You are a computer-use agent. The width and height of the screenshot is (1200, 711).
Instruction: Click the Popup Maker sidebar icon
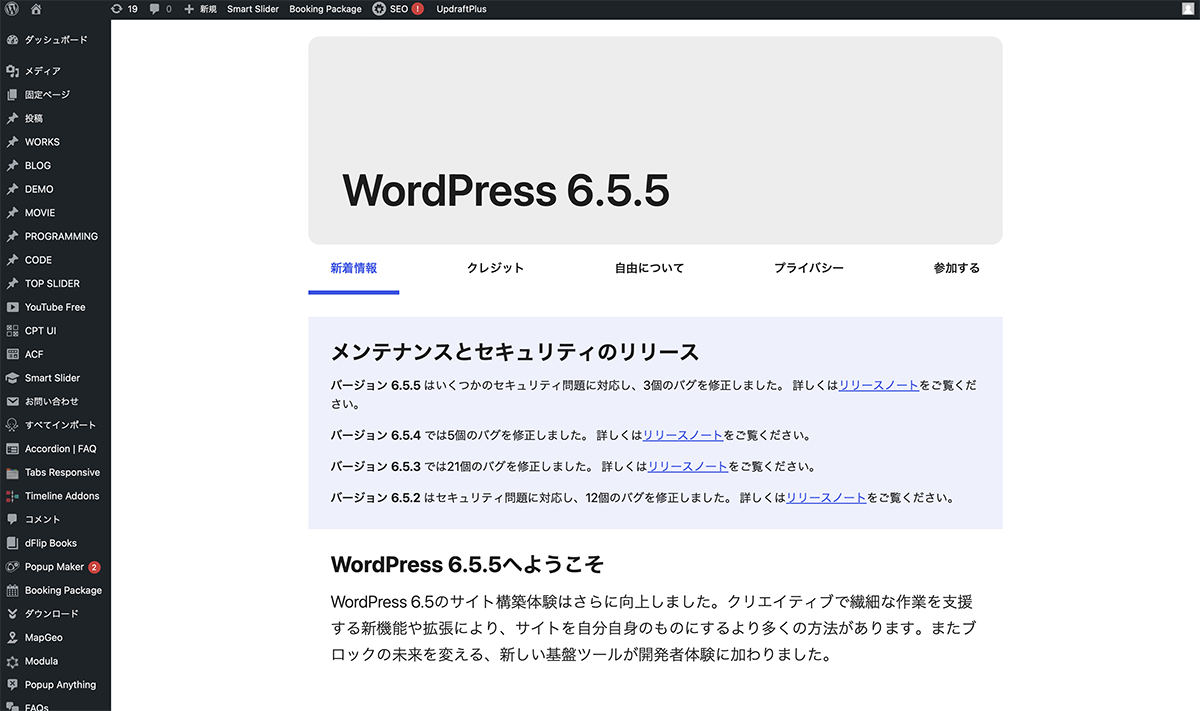(13, 567)
